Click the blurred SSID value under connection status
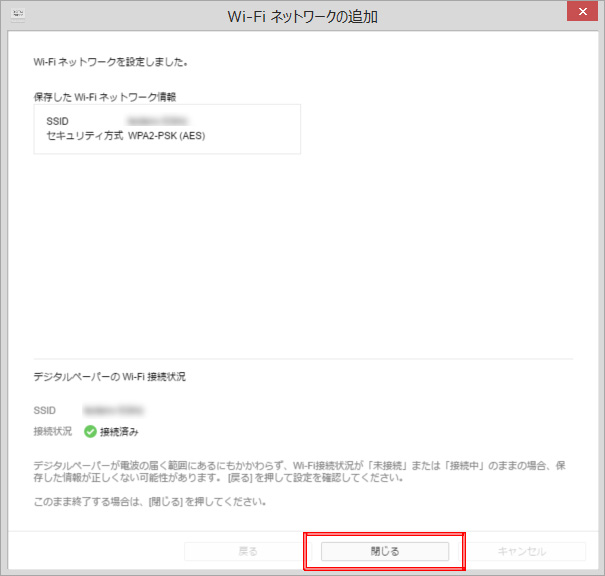Viewport: 605px width, 576px height. tap(113, 411)
